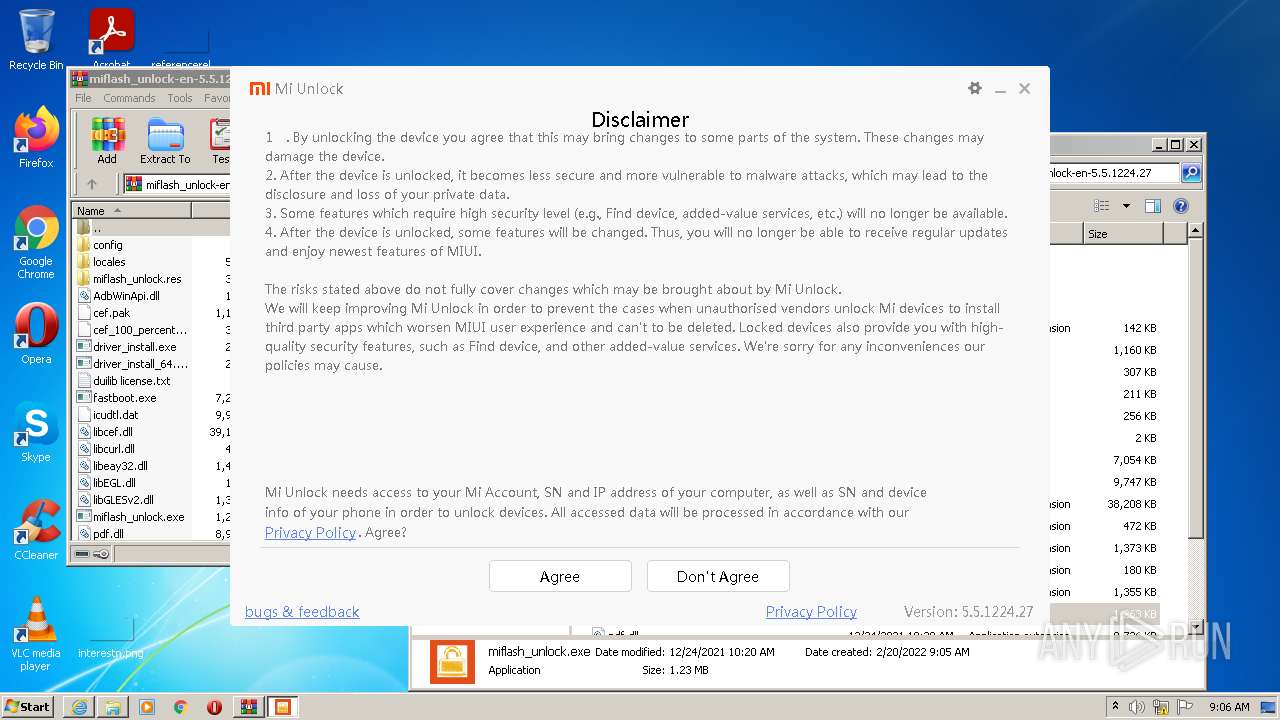Select libEGL.dll in WinRAR list
This screenshot has height=720, width=1280.
(x=114, y=482)
